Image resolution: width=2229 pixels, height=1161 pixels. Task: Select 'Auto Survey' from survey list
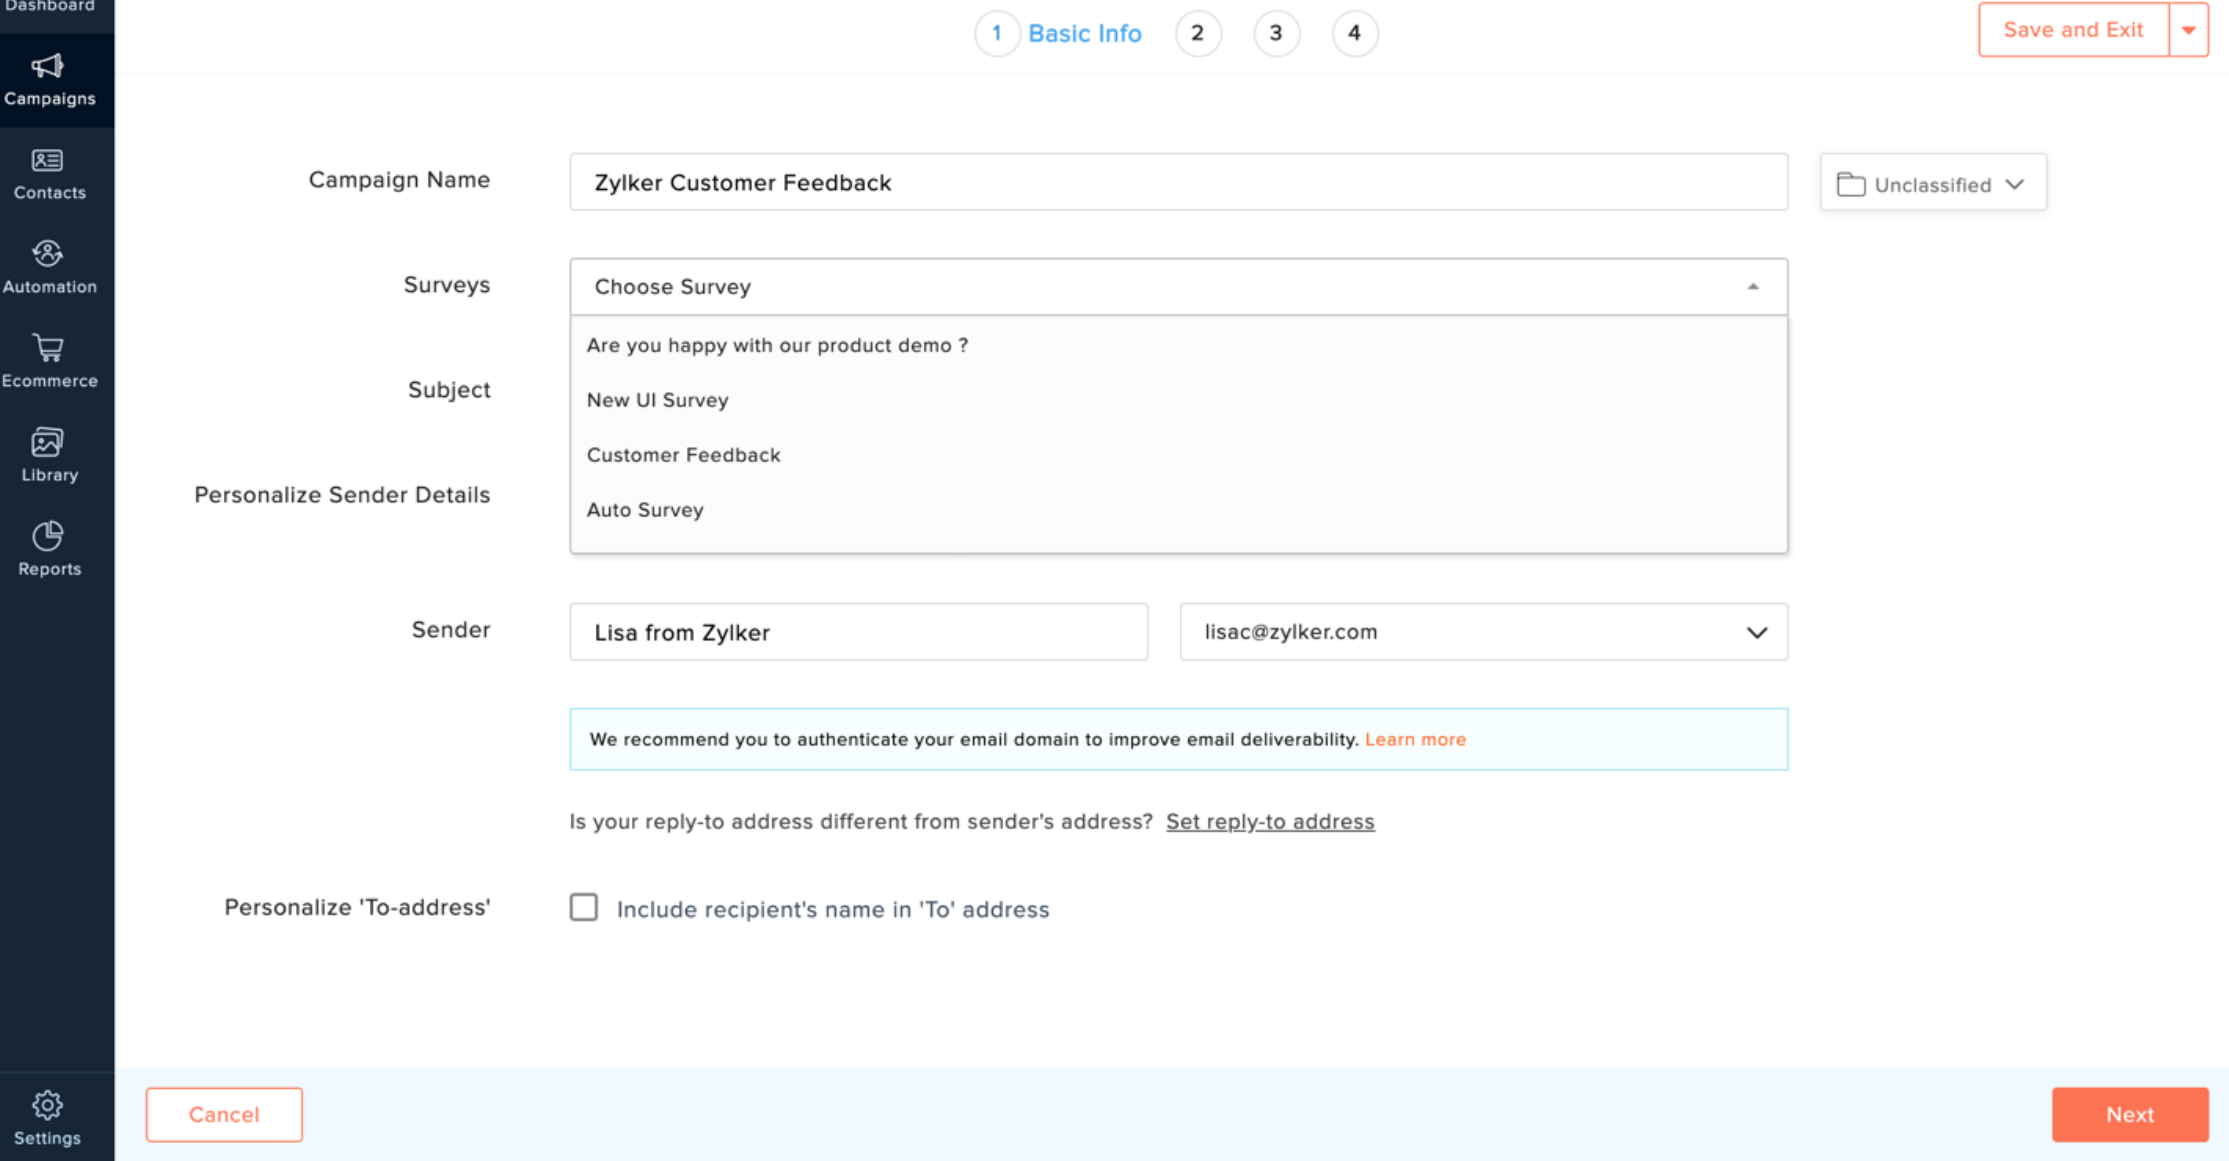point(644,510)
